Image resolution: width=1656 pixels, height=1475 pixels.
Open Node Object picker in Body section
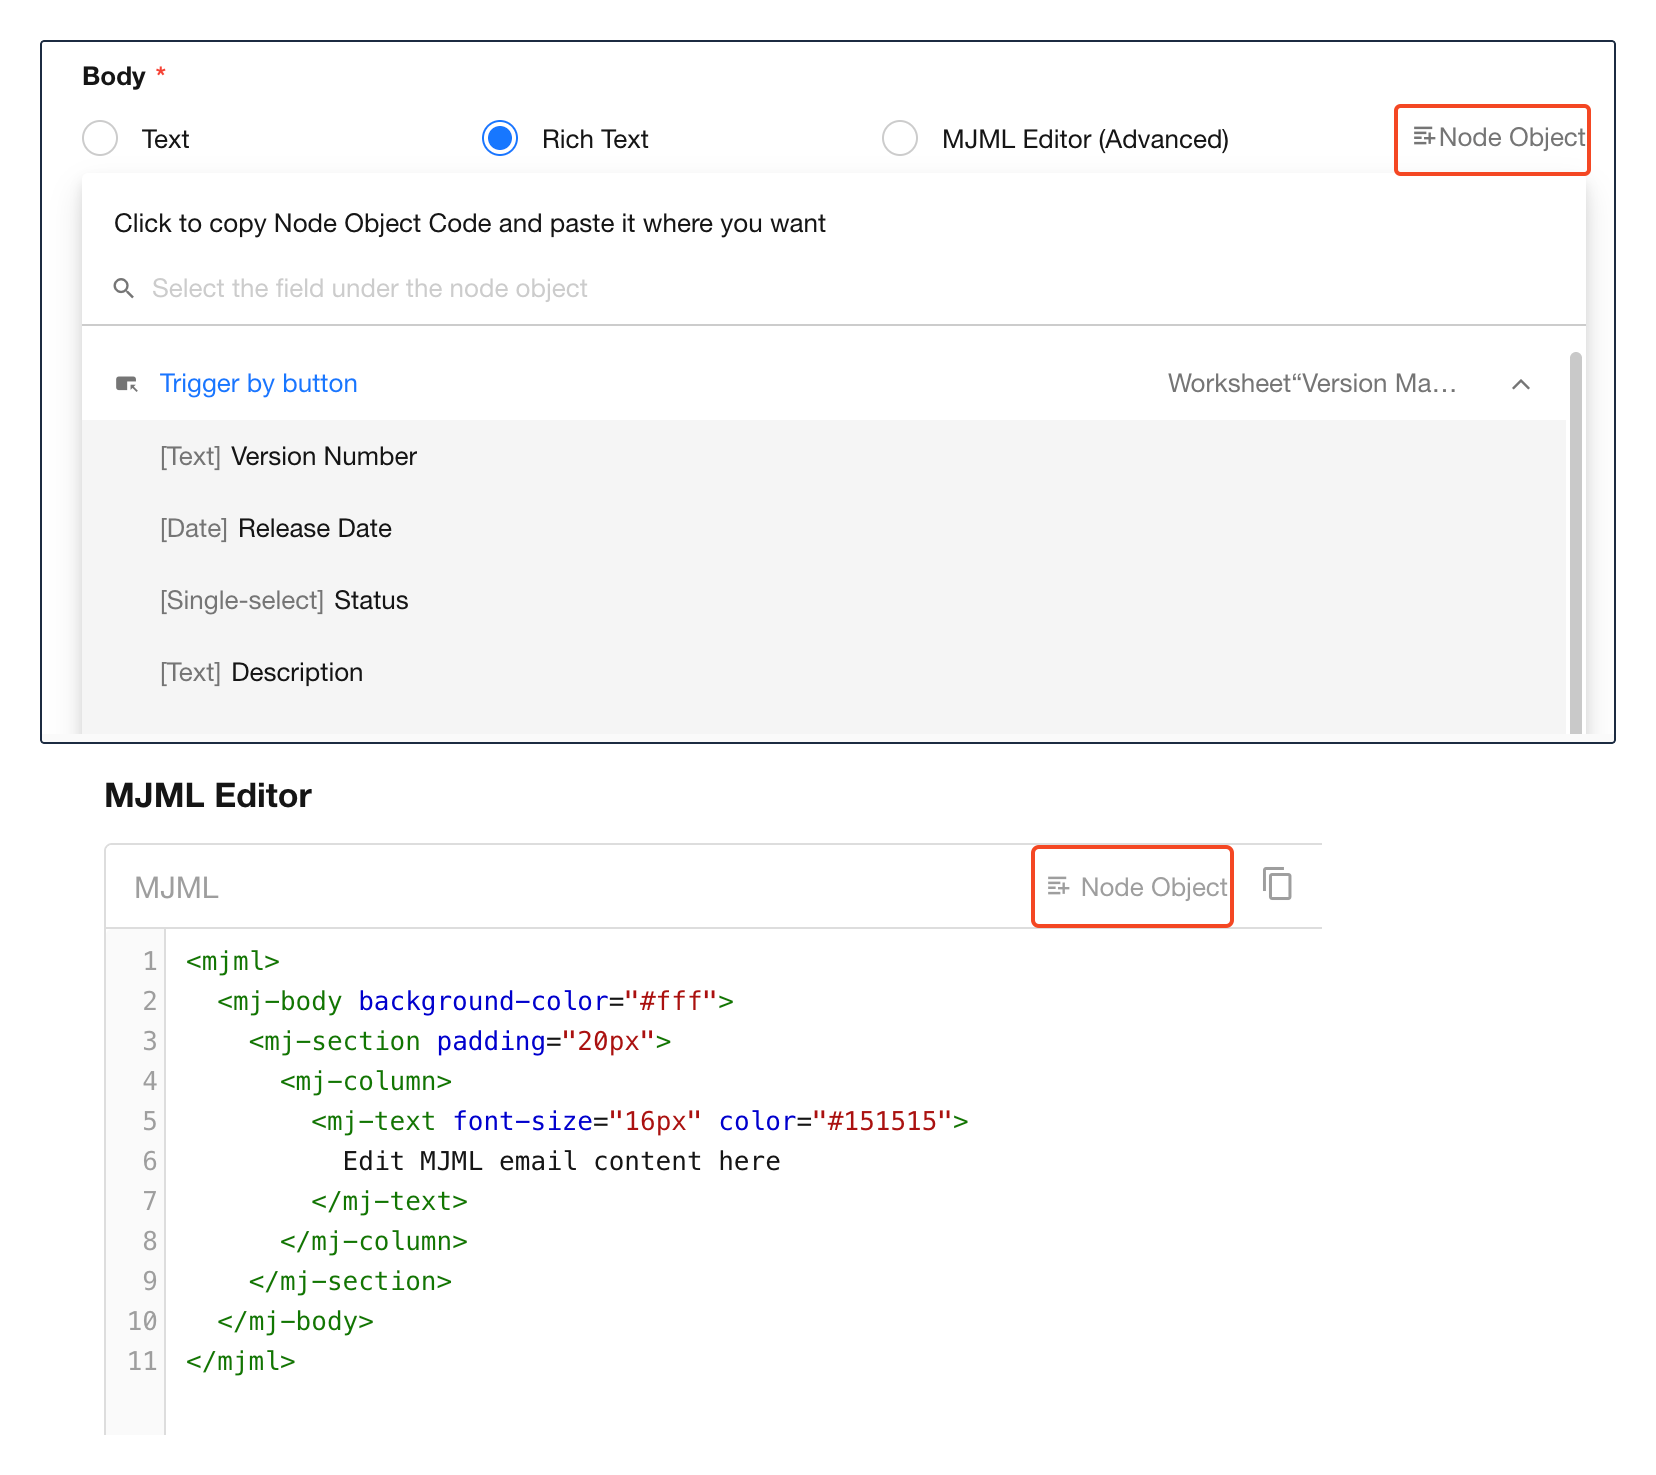pyautogui.click(x=1498, y=138)
